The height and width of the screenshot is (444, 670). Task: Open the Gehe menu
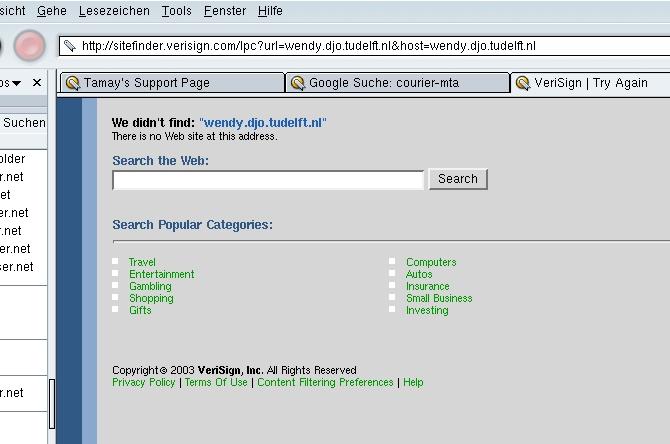[x=52, y=11]
